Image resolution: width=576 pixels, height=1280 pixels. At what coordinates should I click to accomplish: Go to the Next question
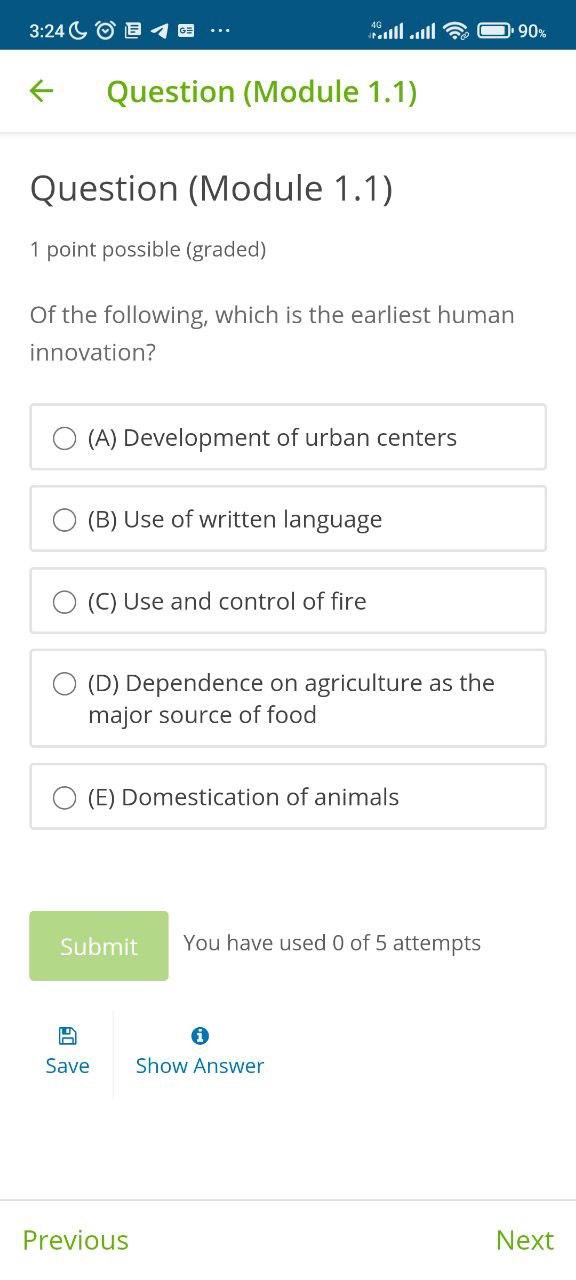(x=524, y=1240)
